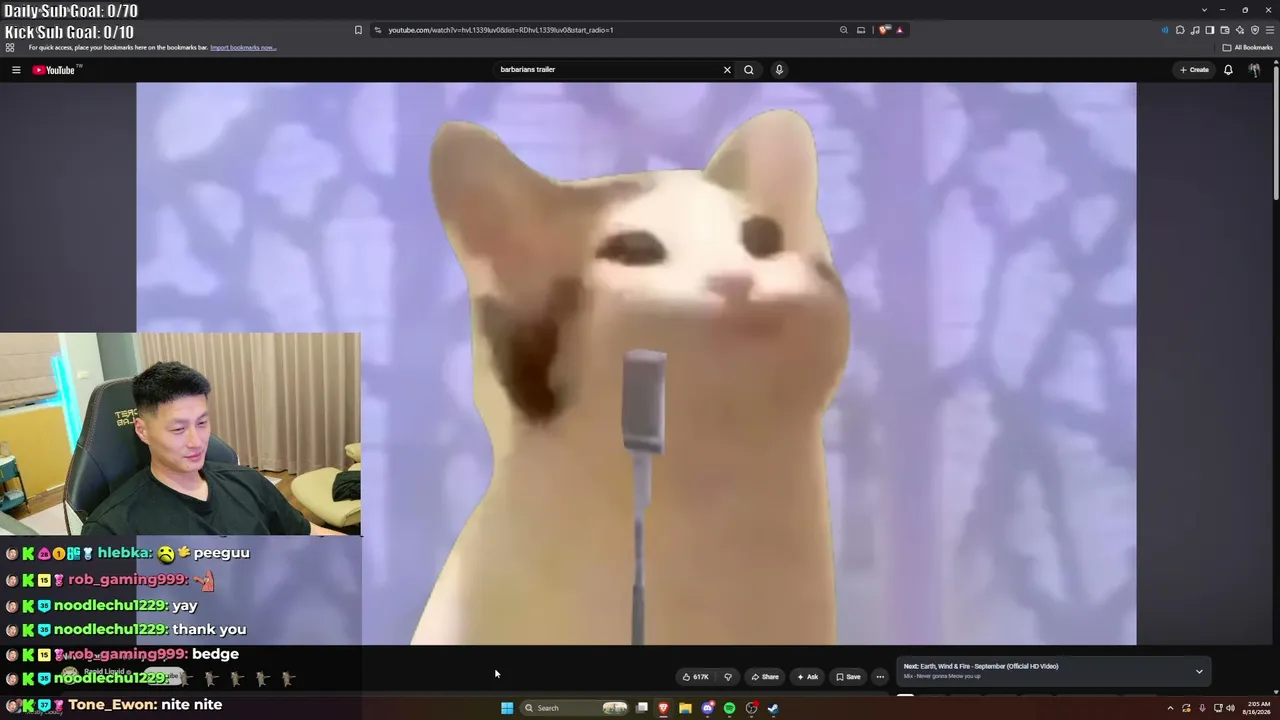The height and width of the screenshot is (720, 1280).
Task: Open the cast/picture-in-picture icon in address bar
Action: [x=861, y=30]
